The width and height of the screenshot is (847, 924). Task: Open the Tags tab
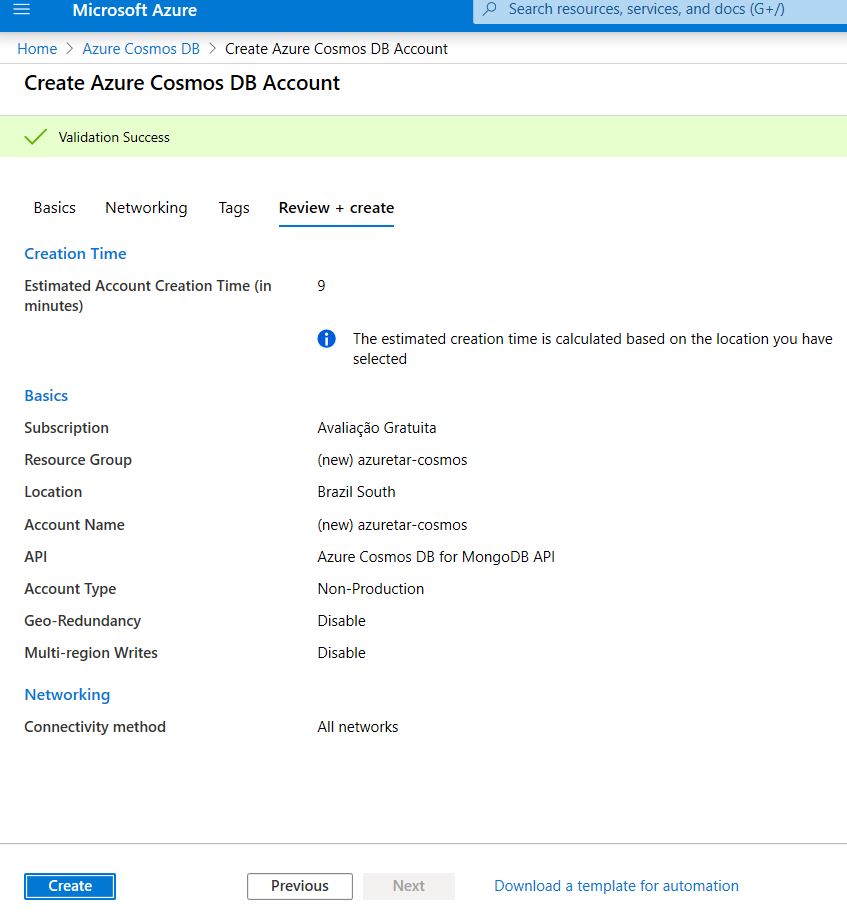point(234,208)
